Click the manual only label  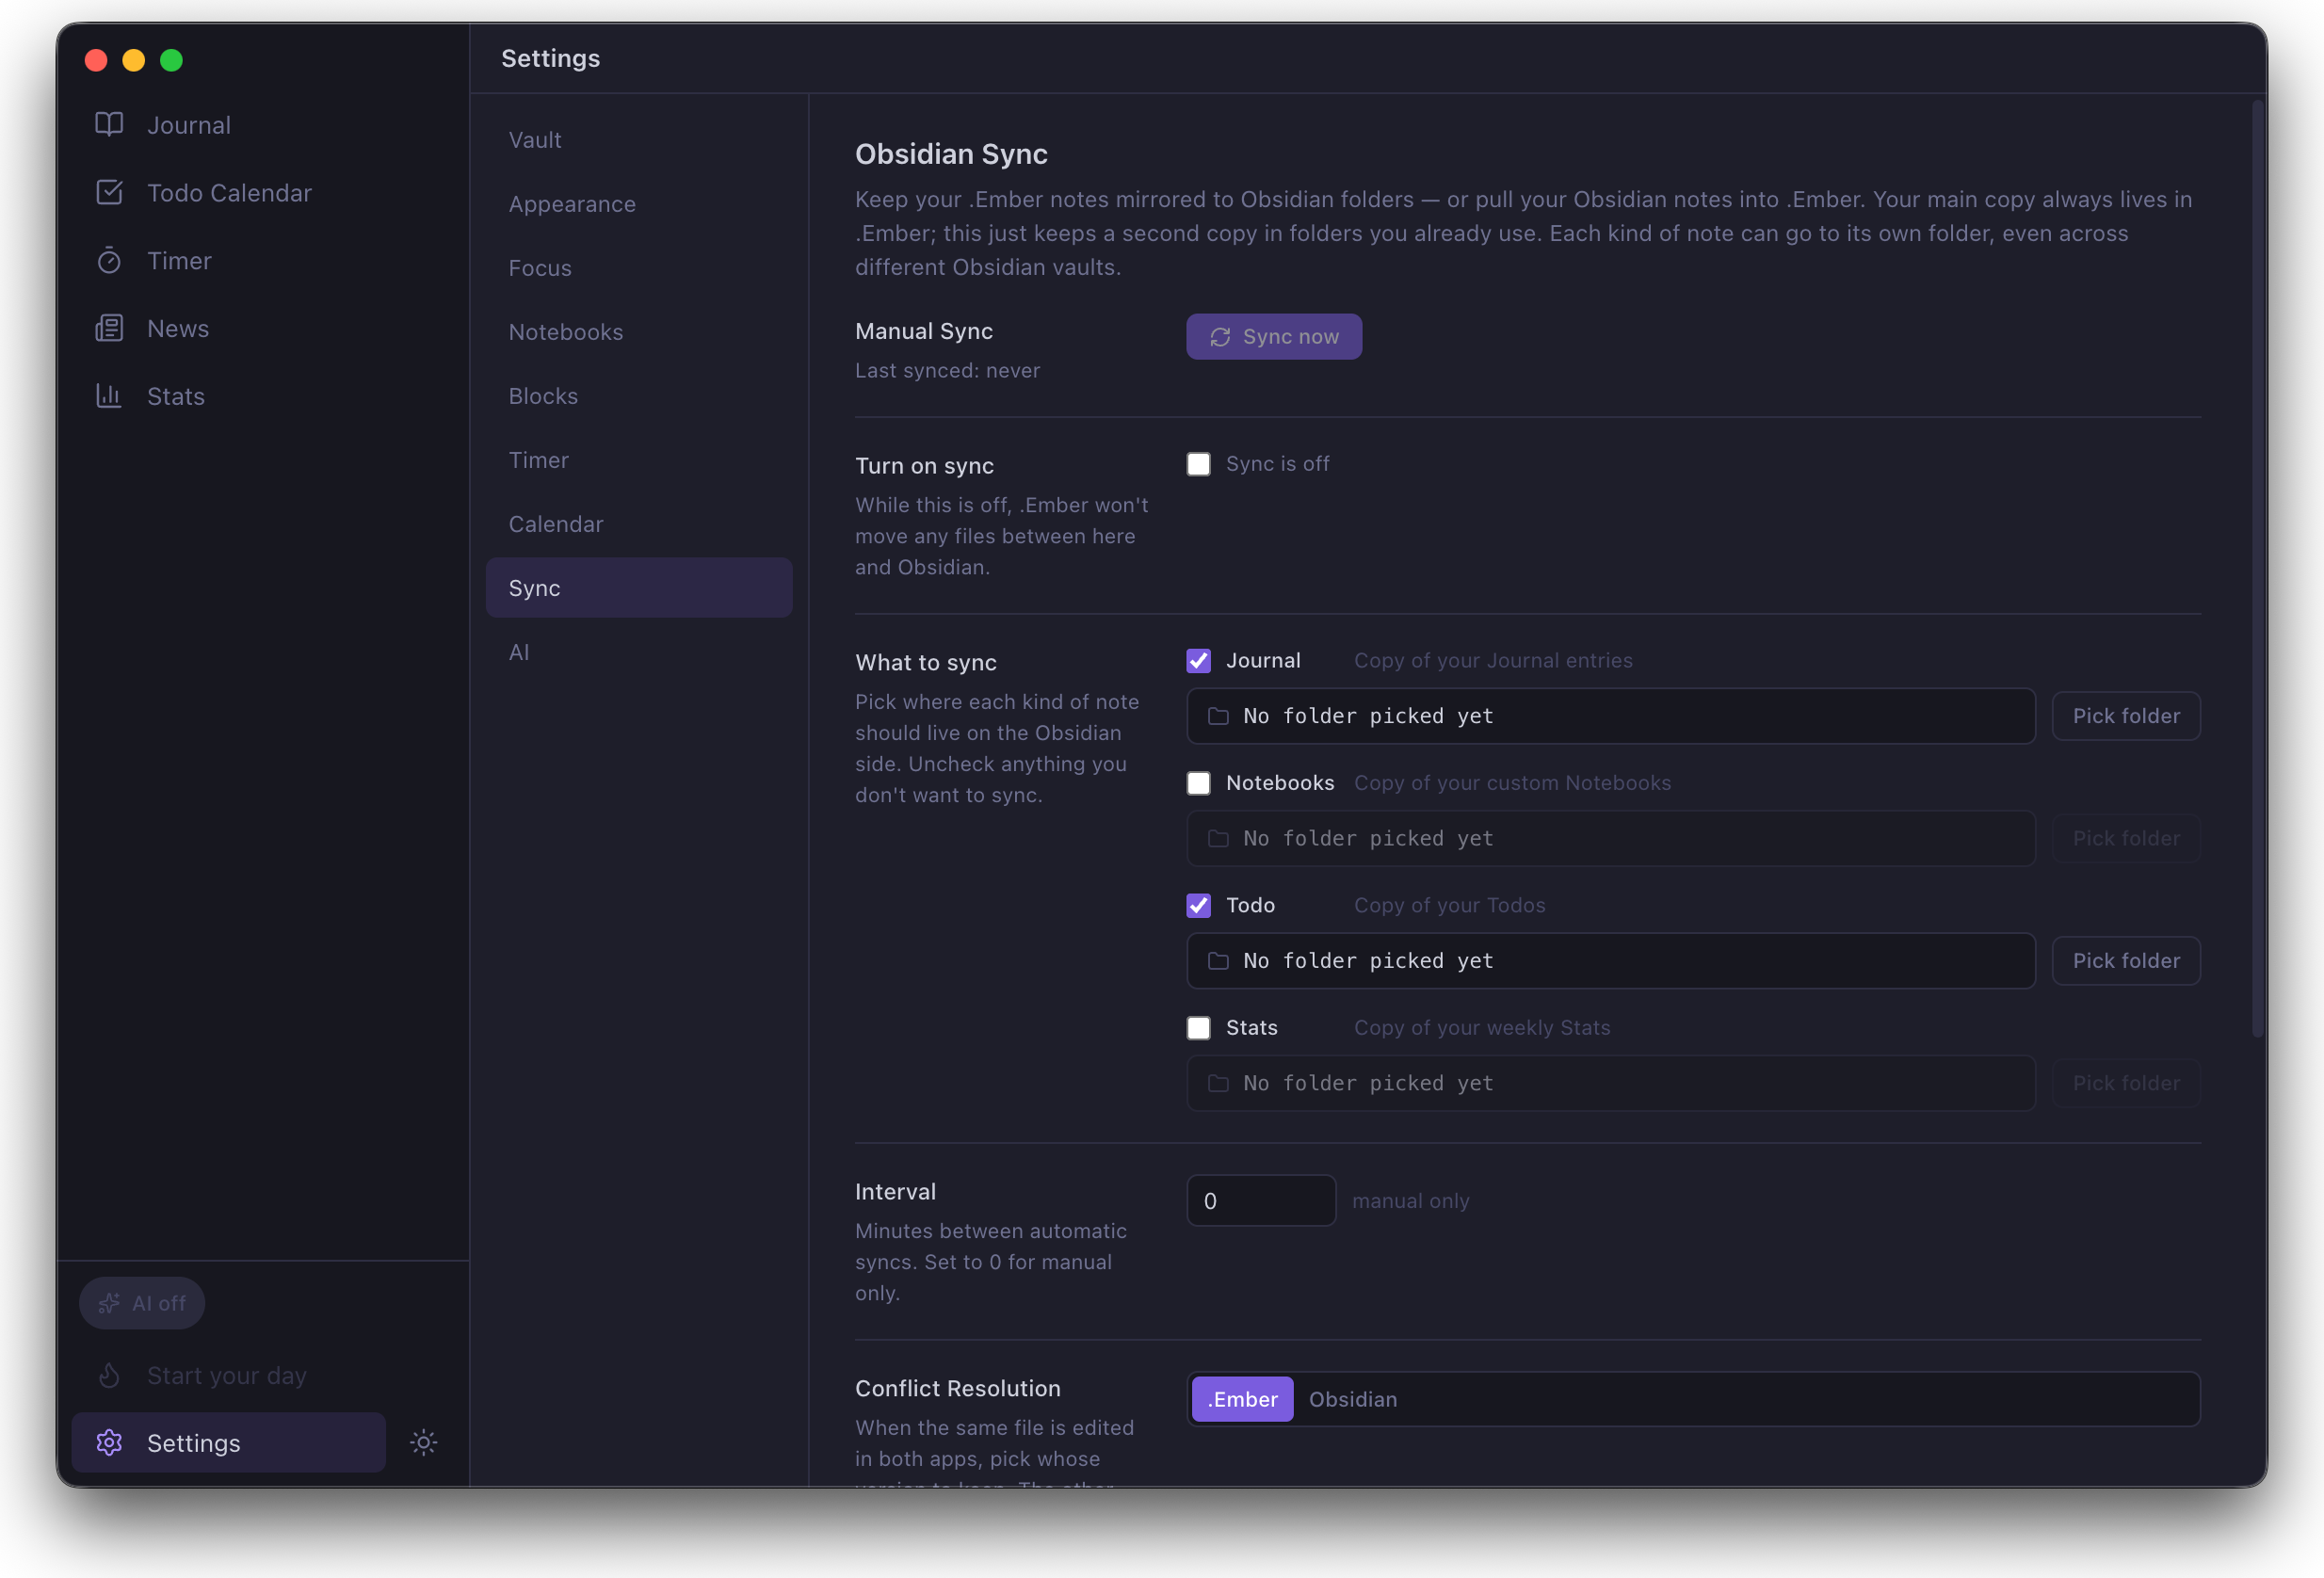click(1411, 1201)
